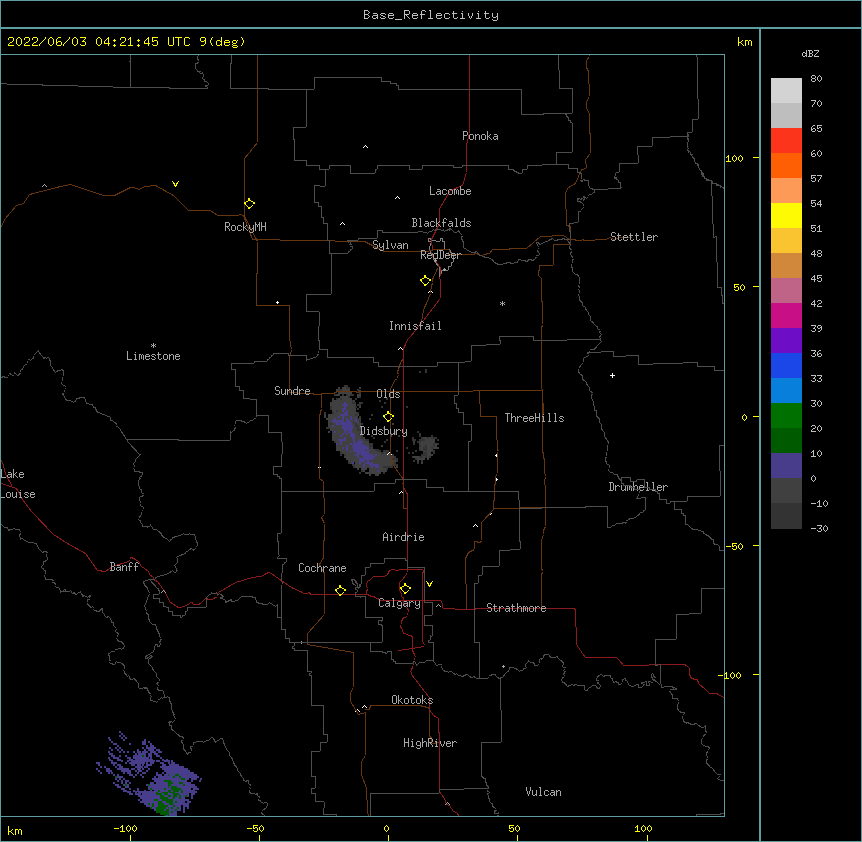Click the 57 value in the dBZ legend
This screenshot has width=862, height=842.
pyautogui.click(x=816, y=178)
